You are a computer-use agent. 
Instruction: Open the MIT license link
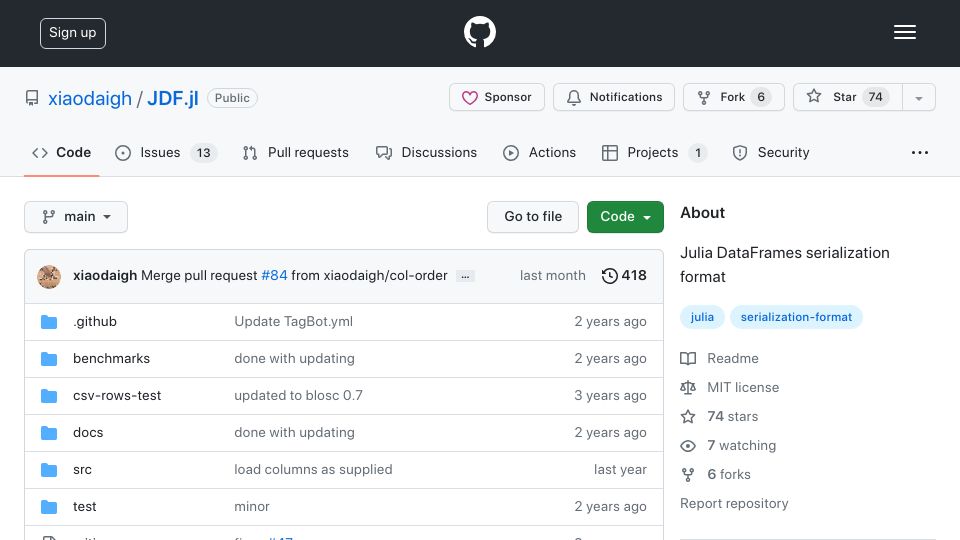(743, 388)
